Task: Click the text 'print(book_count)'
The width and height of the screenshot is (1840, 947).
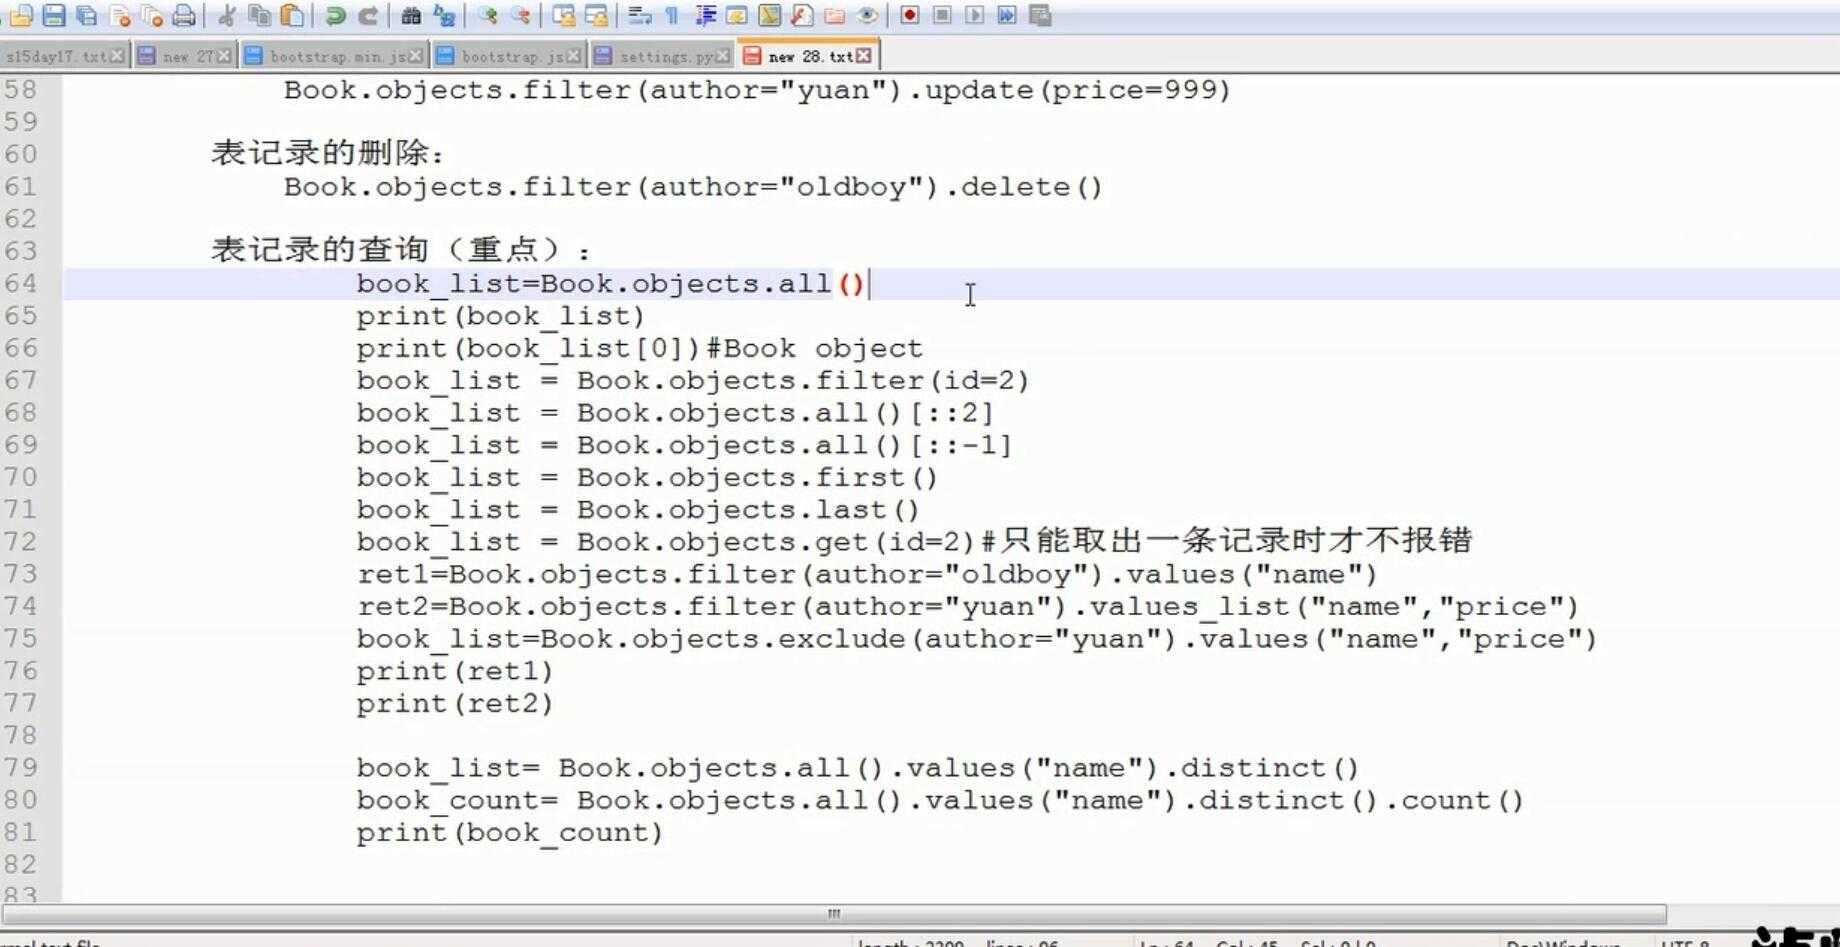Action: [x=510, y=833]
